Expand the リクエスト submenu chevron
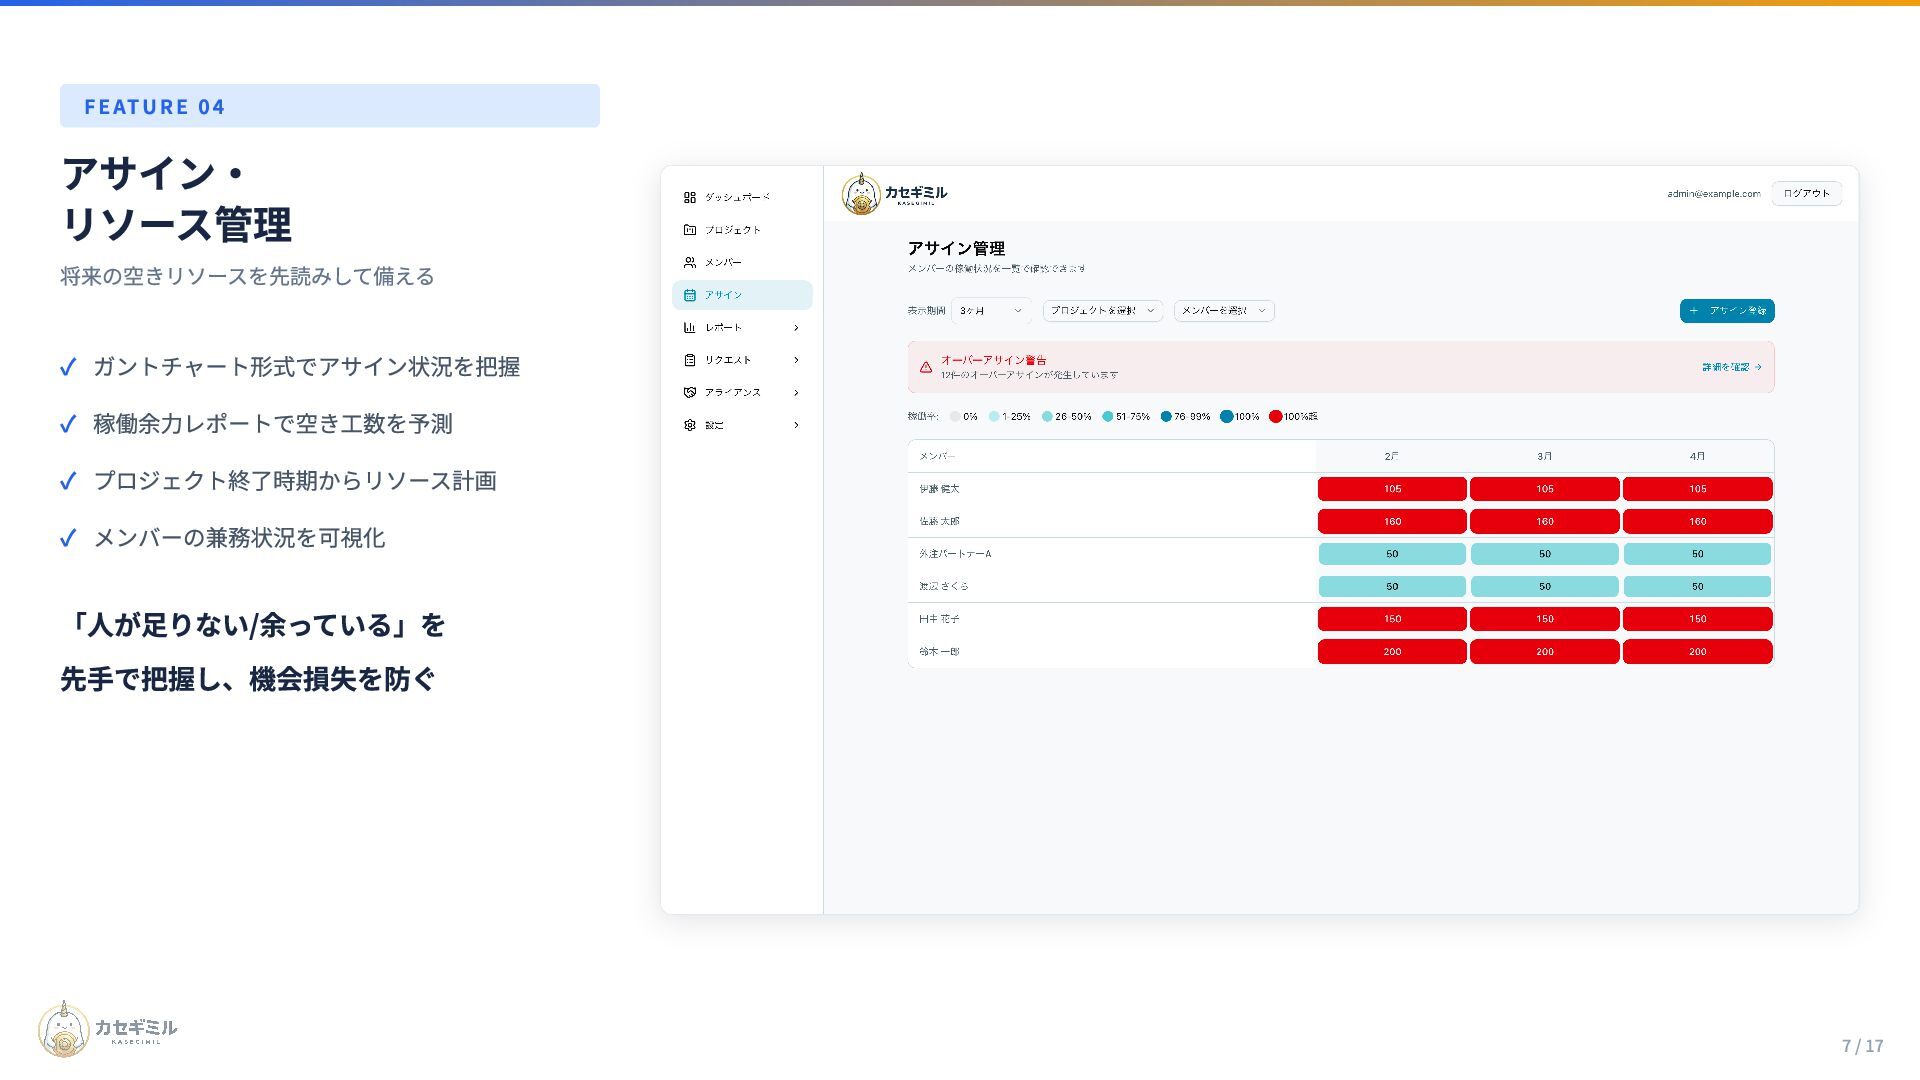Image resolution: width=1920 pixels, height=1080 pixels. click(x=796, y=360)
